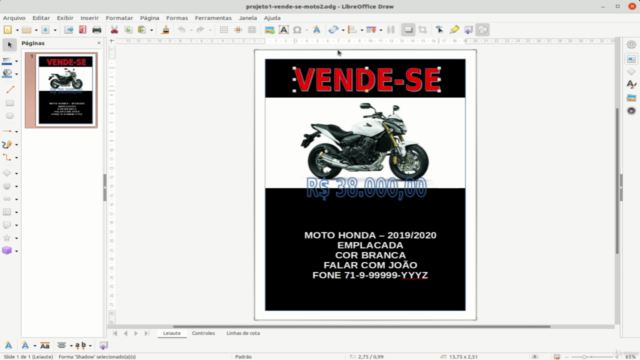Screen dimensions: 640x360
Task: Toggle the Shadow button
Action: 408,30
